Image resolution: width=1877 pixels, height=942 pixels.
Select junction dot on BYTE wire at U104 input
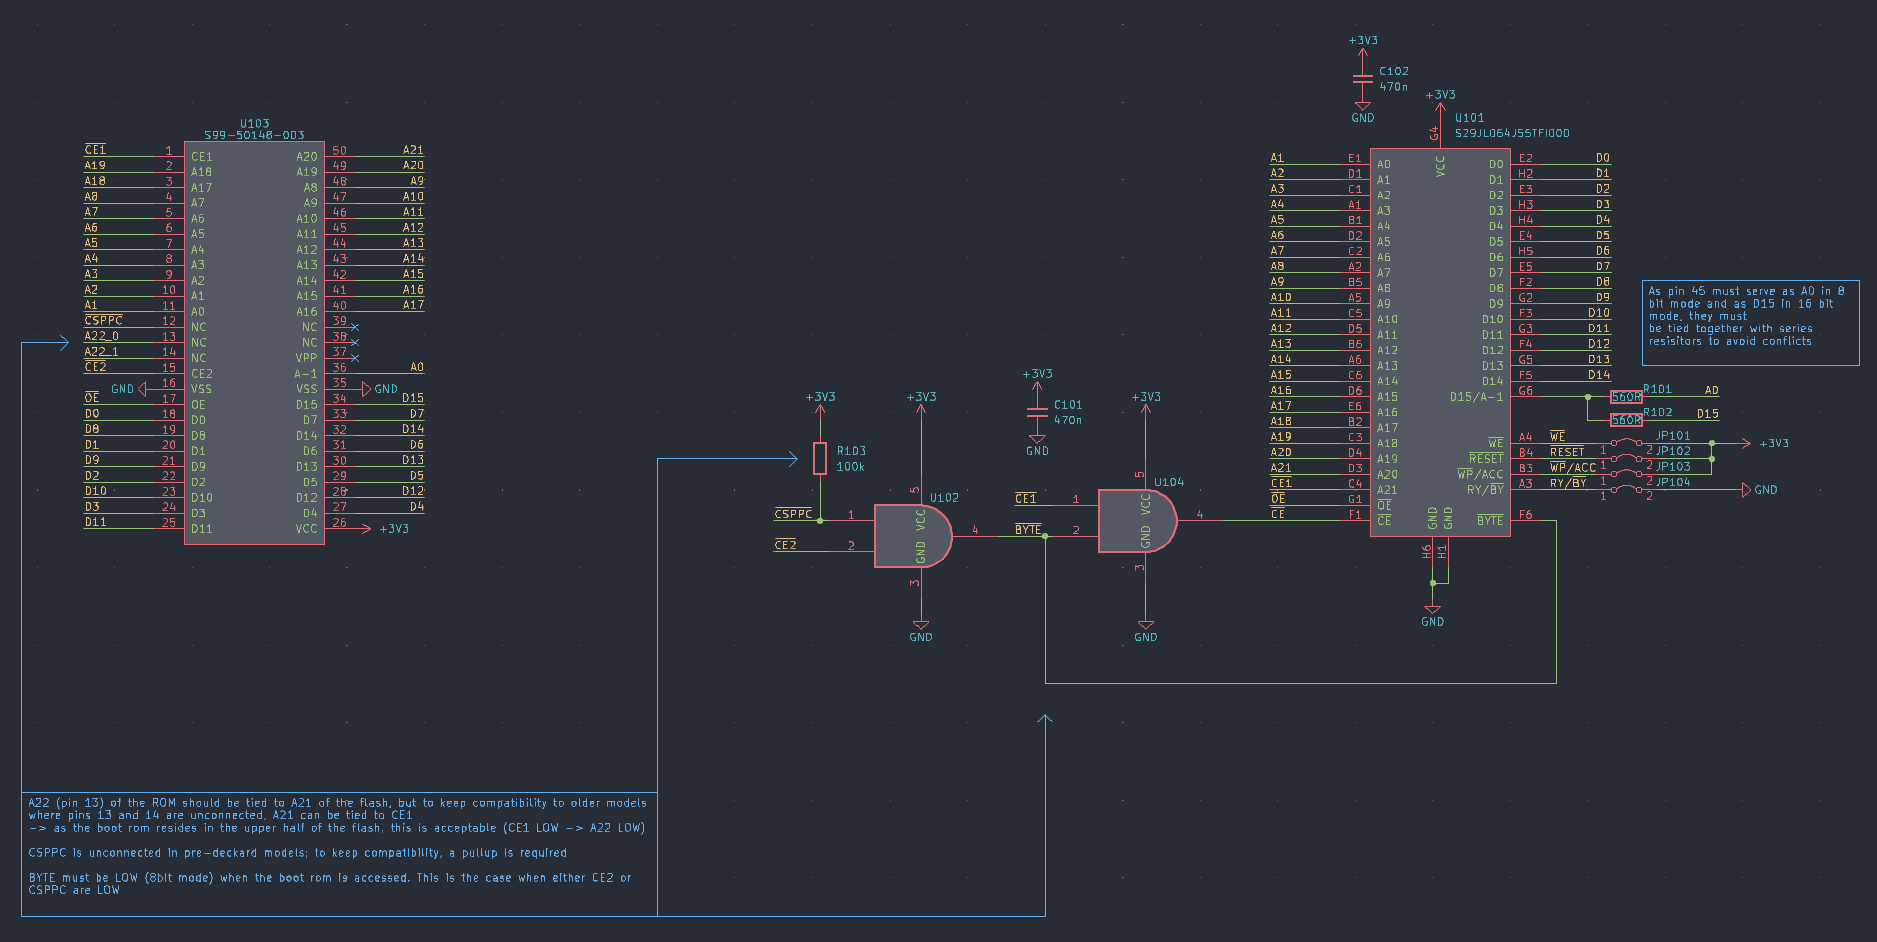1045,536
